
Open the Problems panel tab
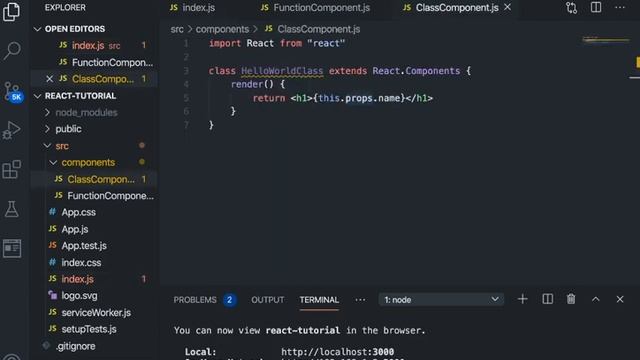coord(195,300)
